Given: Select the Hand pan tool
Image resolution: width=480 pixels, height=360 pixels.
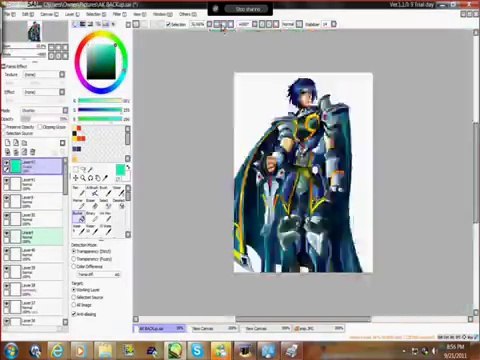Looking at the screenshot, I should [x=98, y=178].
